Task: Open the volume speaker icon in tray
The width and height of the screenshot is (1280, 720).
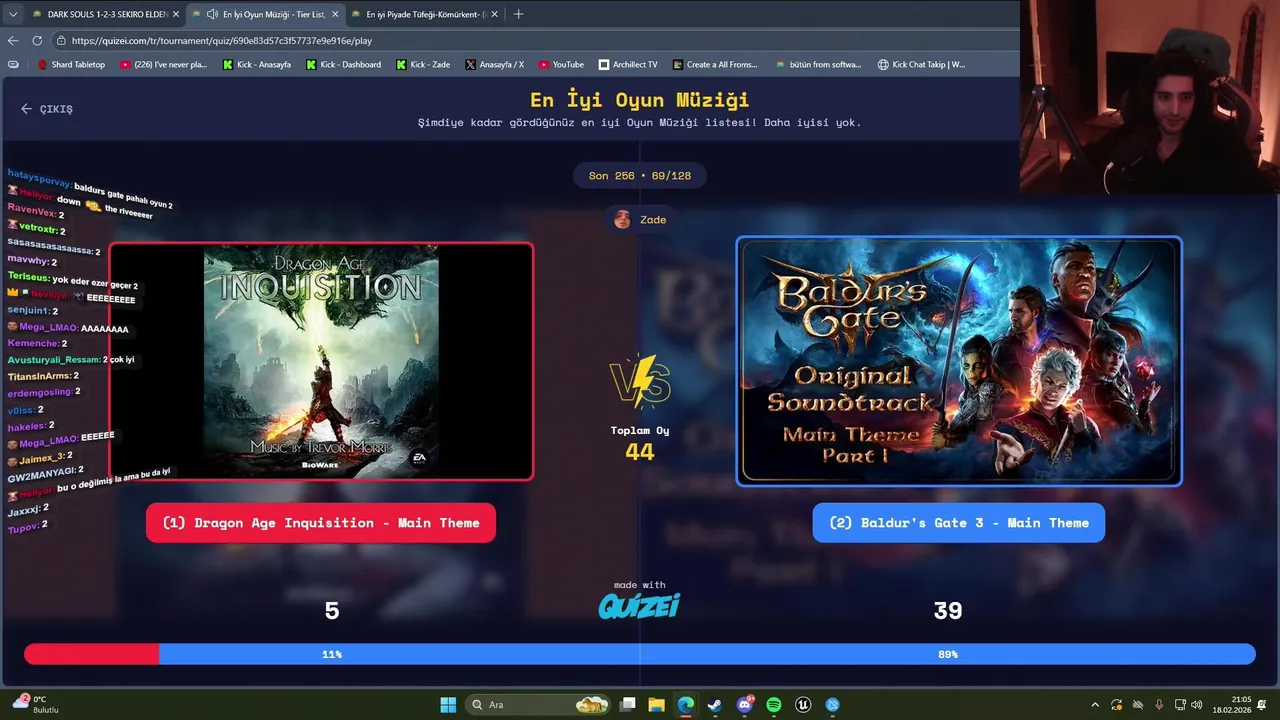Action: [x=1199, y=705]
